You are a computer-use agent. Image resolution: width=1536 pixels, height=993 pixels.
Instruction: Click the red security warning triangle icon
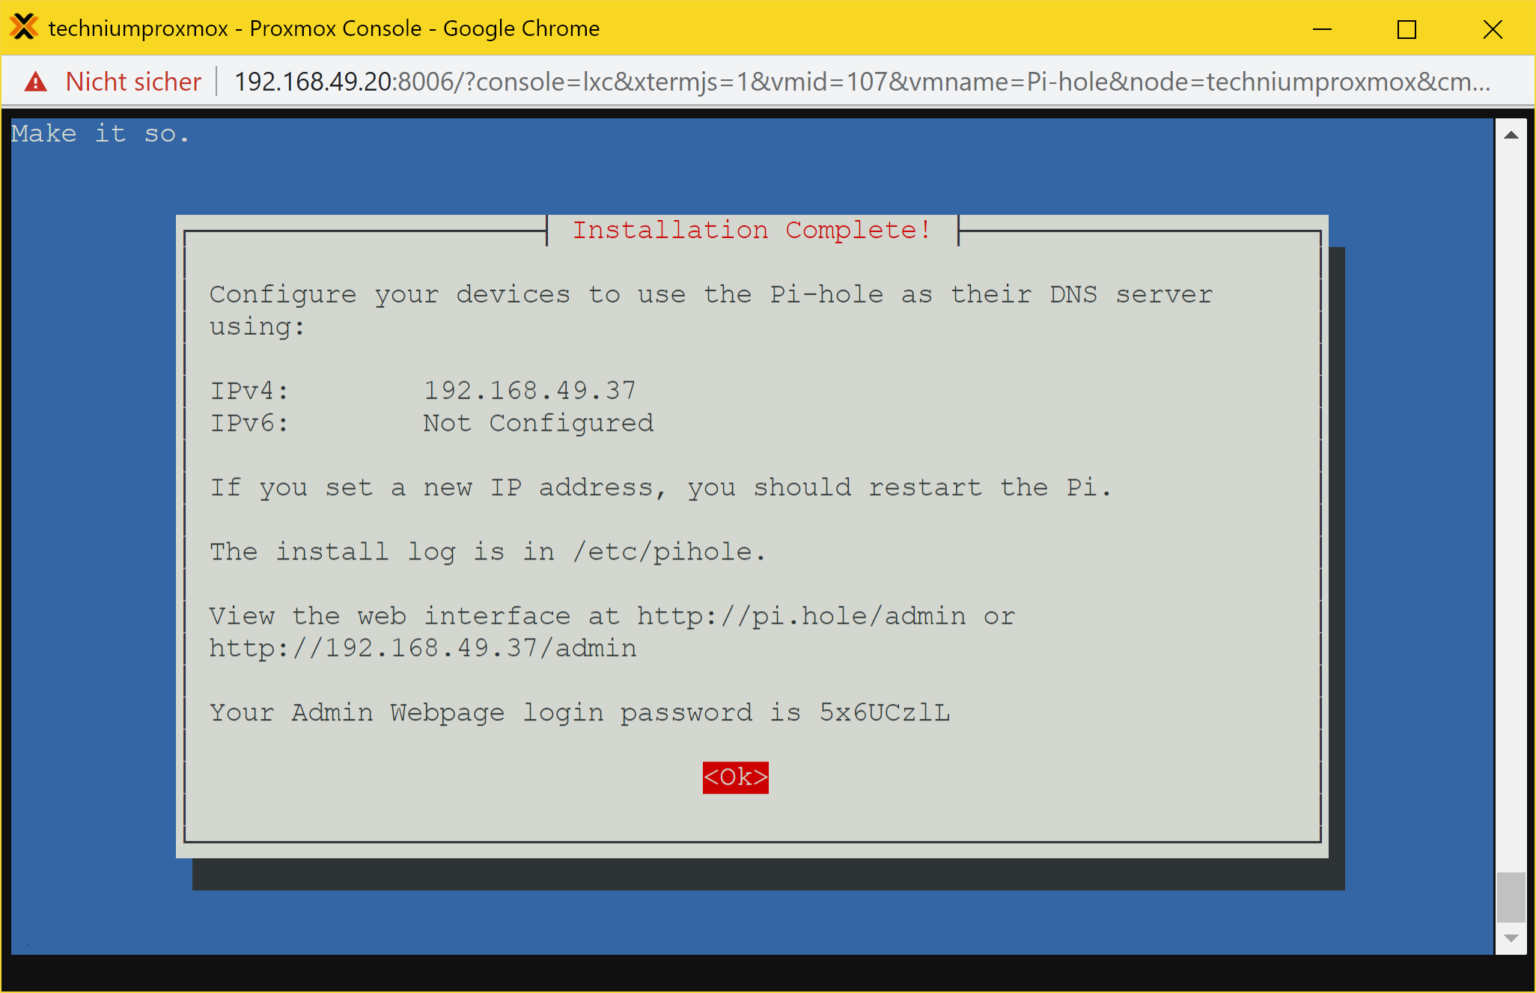click(36, 81)
